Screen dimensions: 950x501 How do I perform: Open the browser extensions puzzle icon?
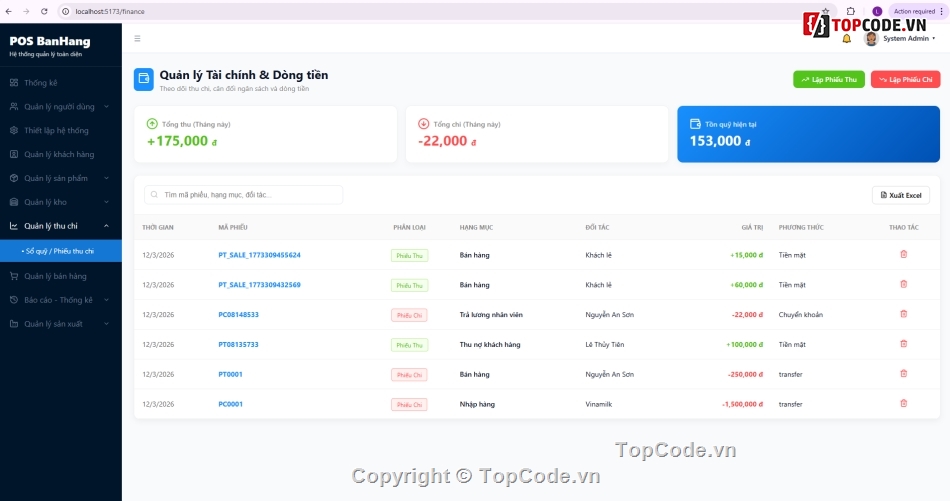(851, 11)
